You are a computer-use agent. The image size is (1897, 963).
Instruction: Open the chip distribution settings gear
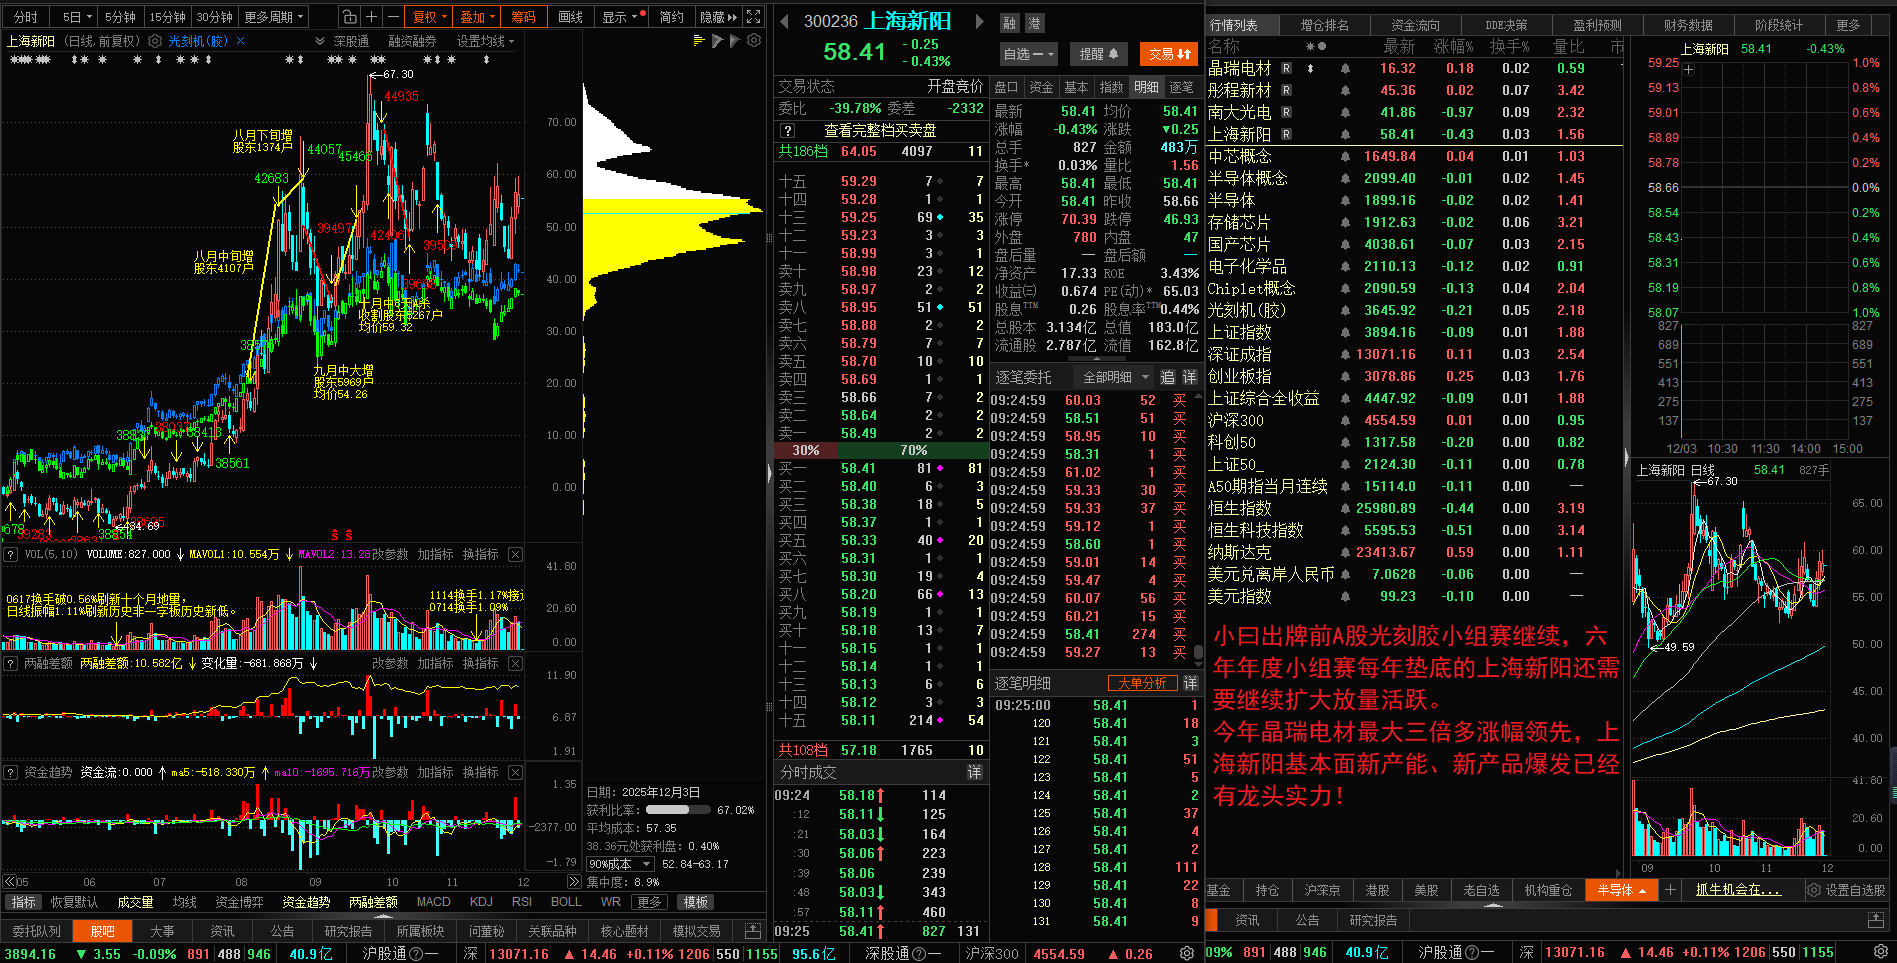pyautogui.click(x=754, y=40)
